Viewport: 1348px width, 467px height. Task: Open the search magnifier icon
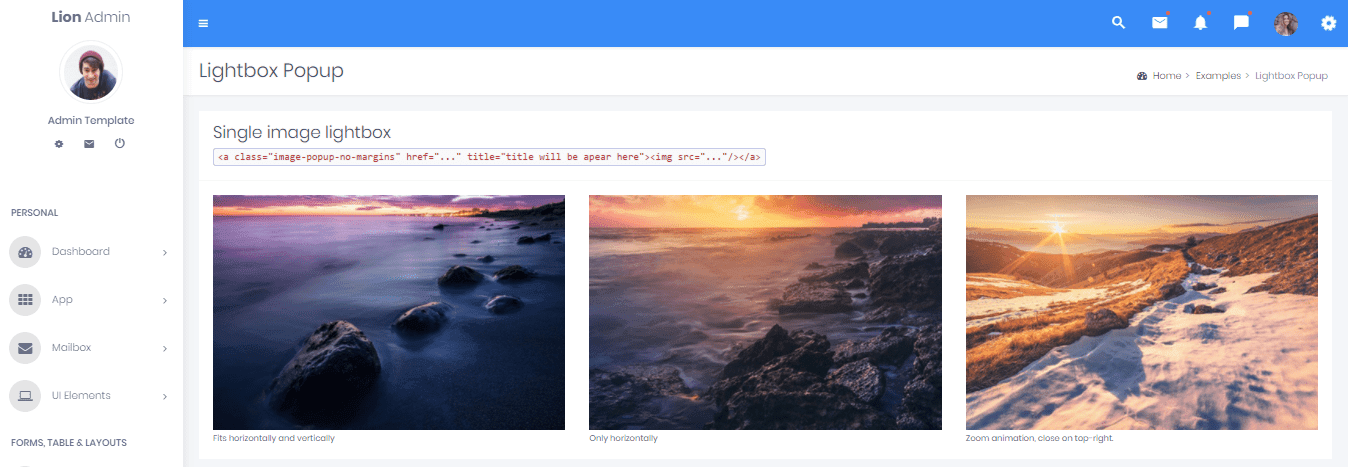pyautogui.click(x=1119, y=23)
